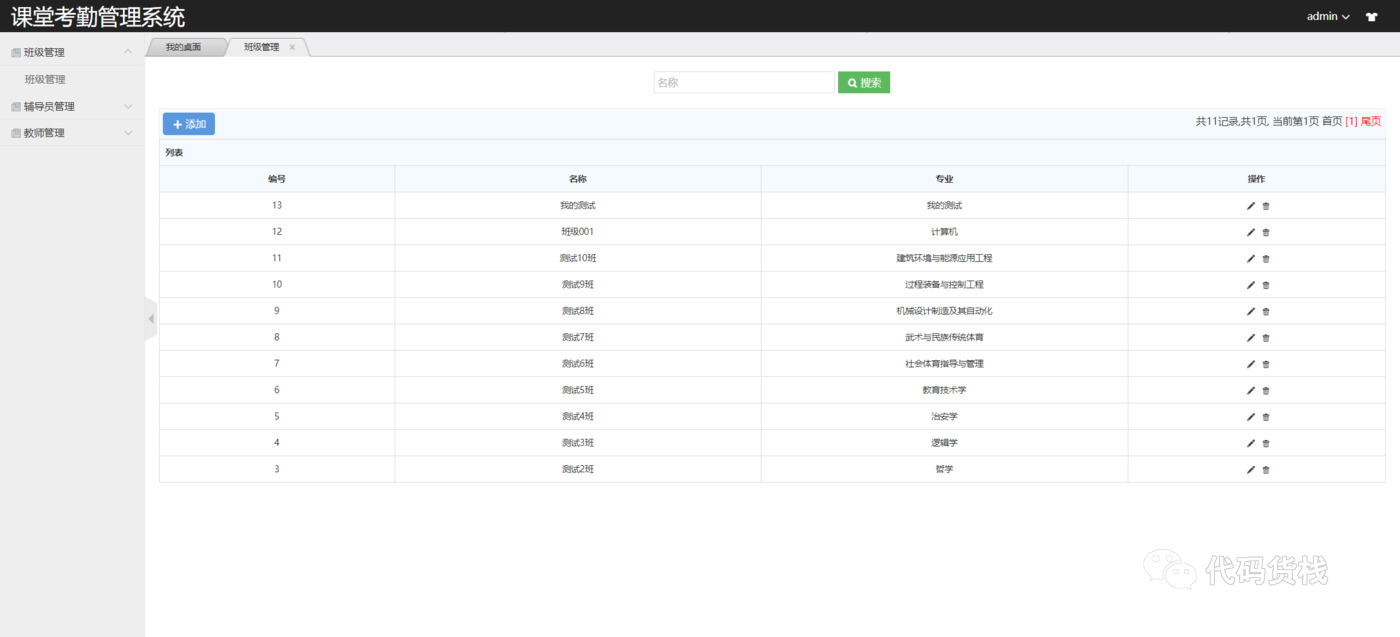Delete 测试10班 with the trash icon
The image size is (1400, 637).
click(1266, 258)
